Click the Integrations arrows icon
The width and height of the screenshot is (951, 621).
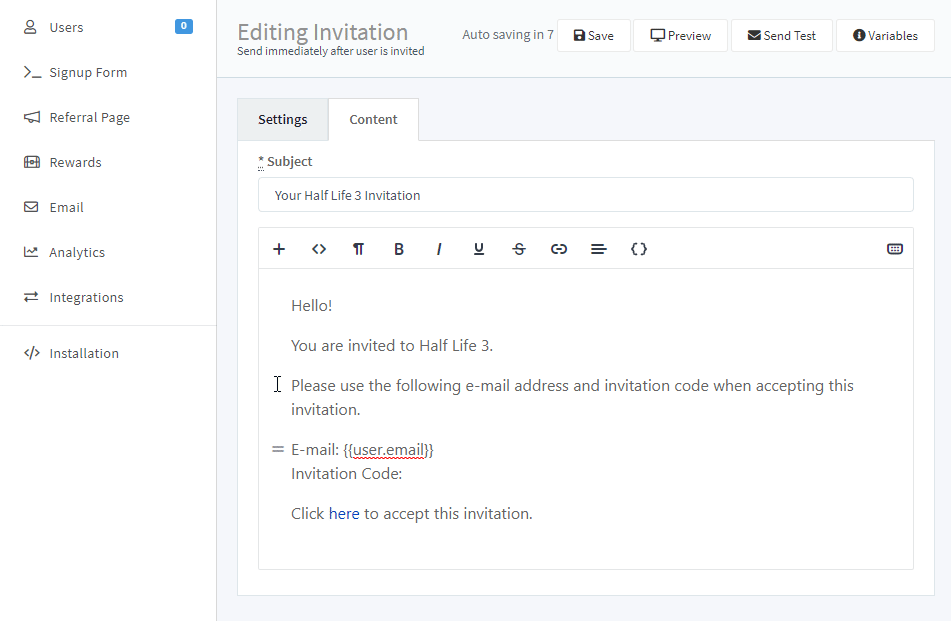click(31, 297)
